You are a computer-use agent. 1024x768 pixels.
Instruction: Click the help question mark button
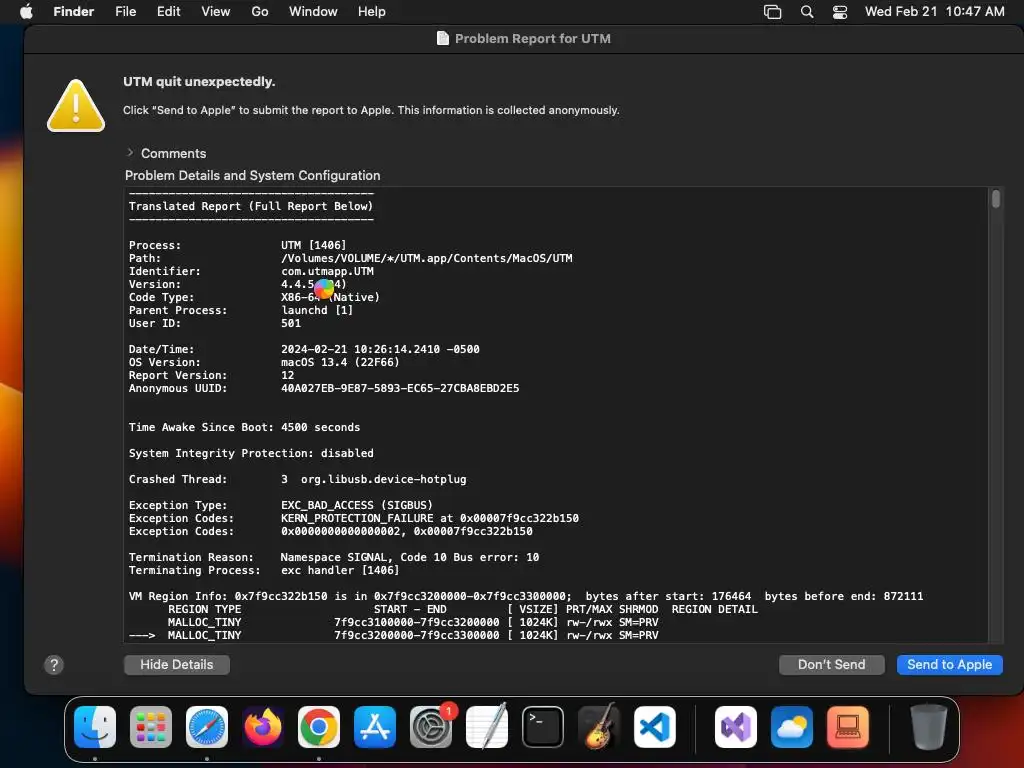54,665
